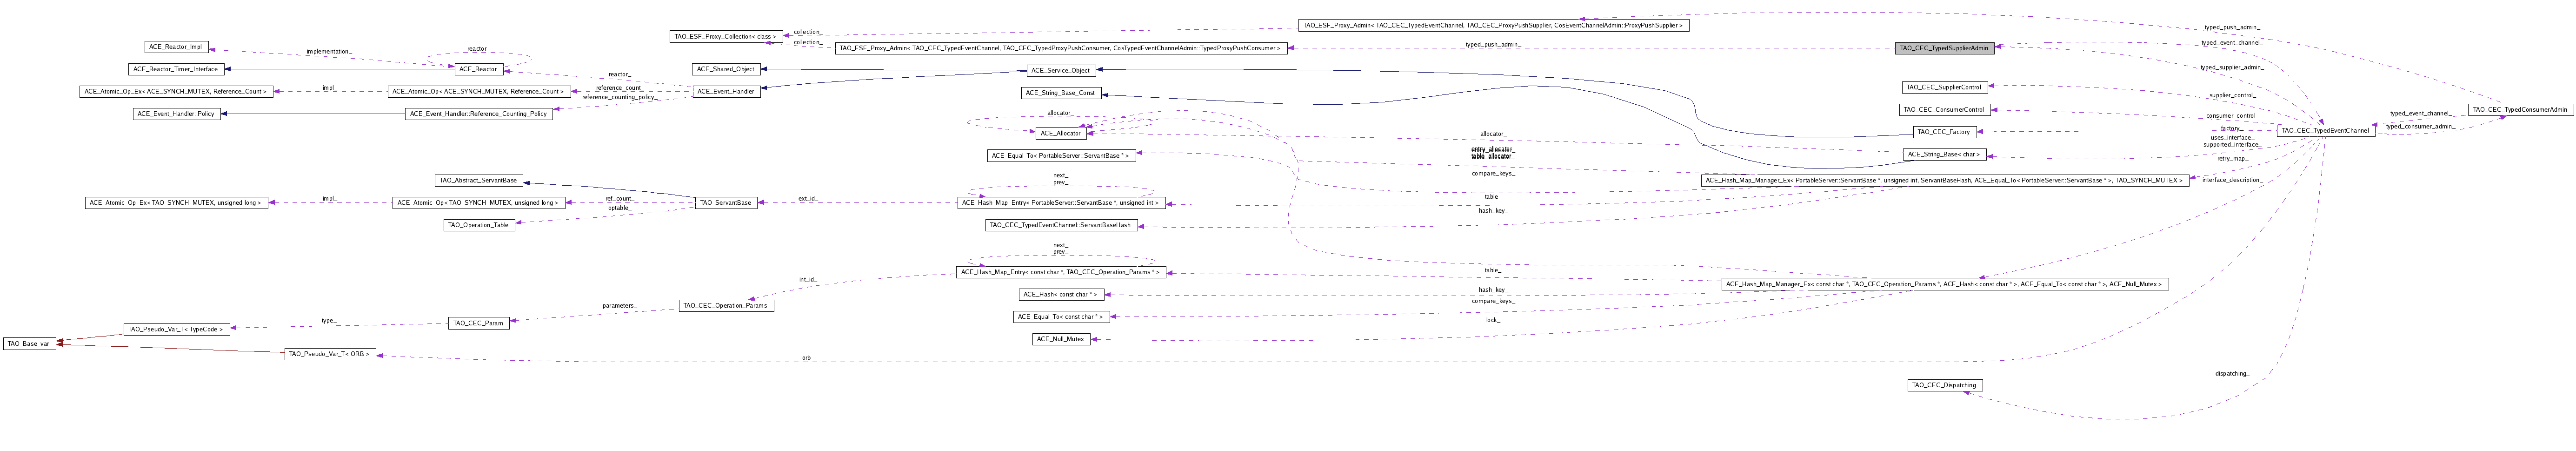Click the TAO_Base_var class node
The width and height of the screenshot is (2576, 451).
click(29, 343)
